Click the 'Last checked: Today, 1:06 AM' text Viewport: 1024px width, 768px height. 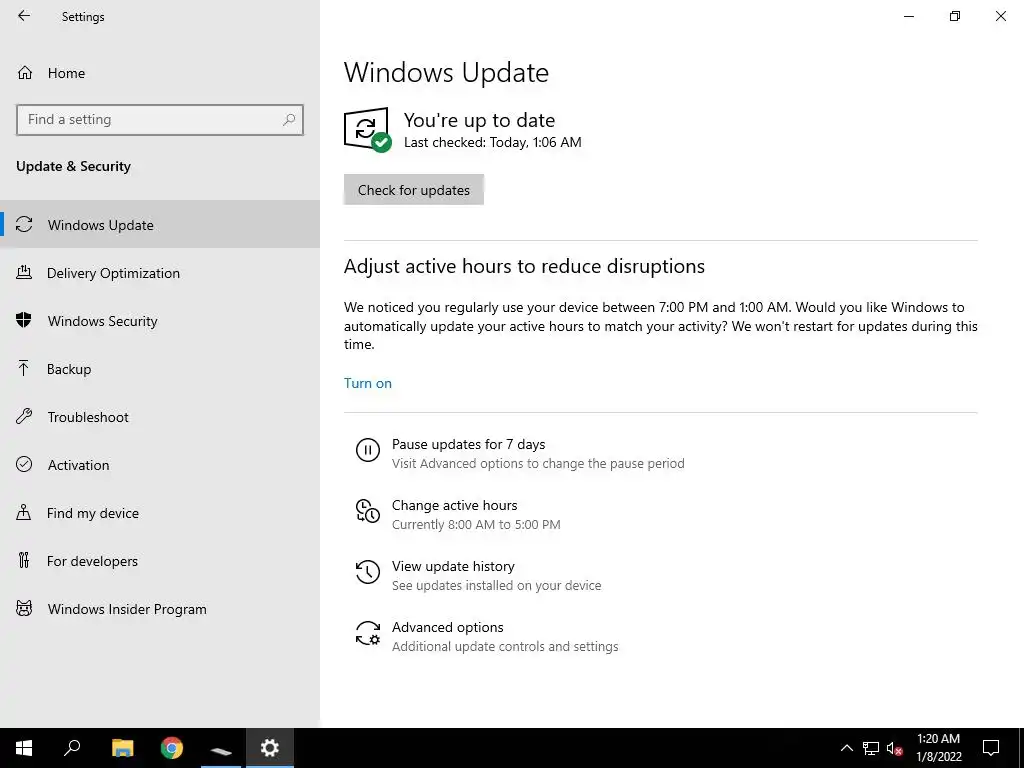492,142
